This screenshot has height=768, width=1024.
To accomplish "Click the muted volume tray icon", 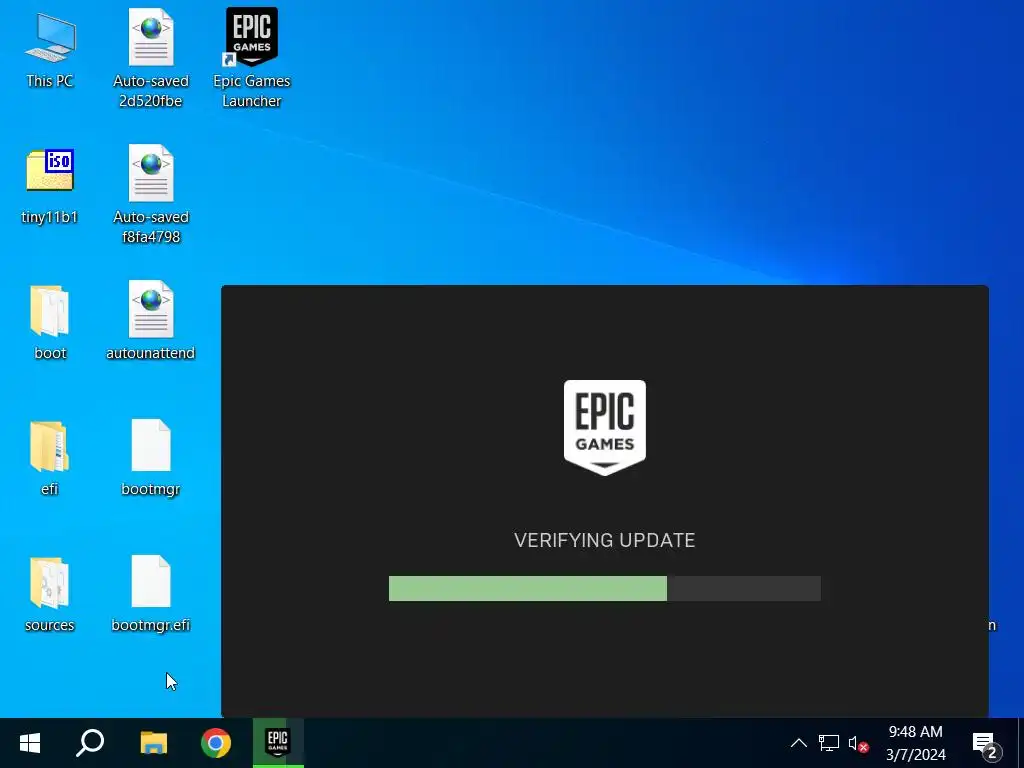I will pyautogui.click(x=858, y=743).
